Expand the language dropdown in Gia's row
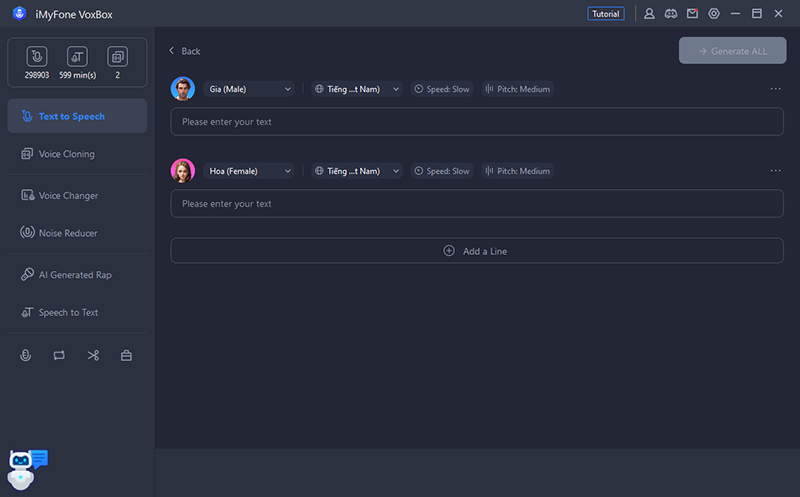 (357, 89)
